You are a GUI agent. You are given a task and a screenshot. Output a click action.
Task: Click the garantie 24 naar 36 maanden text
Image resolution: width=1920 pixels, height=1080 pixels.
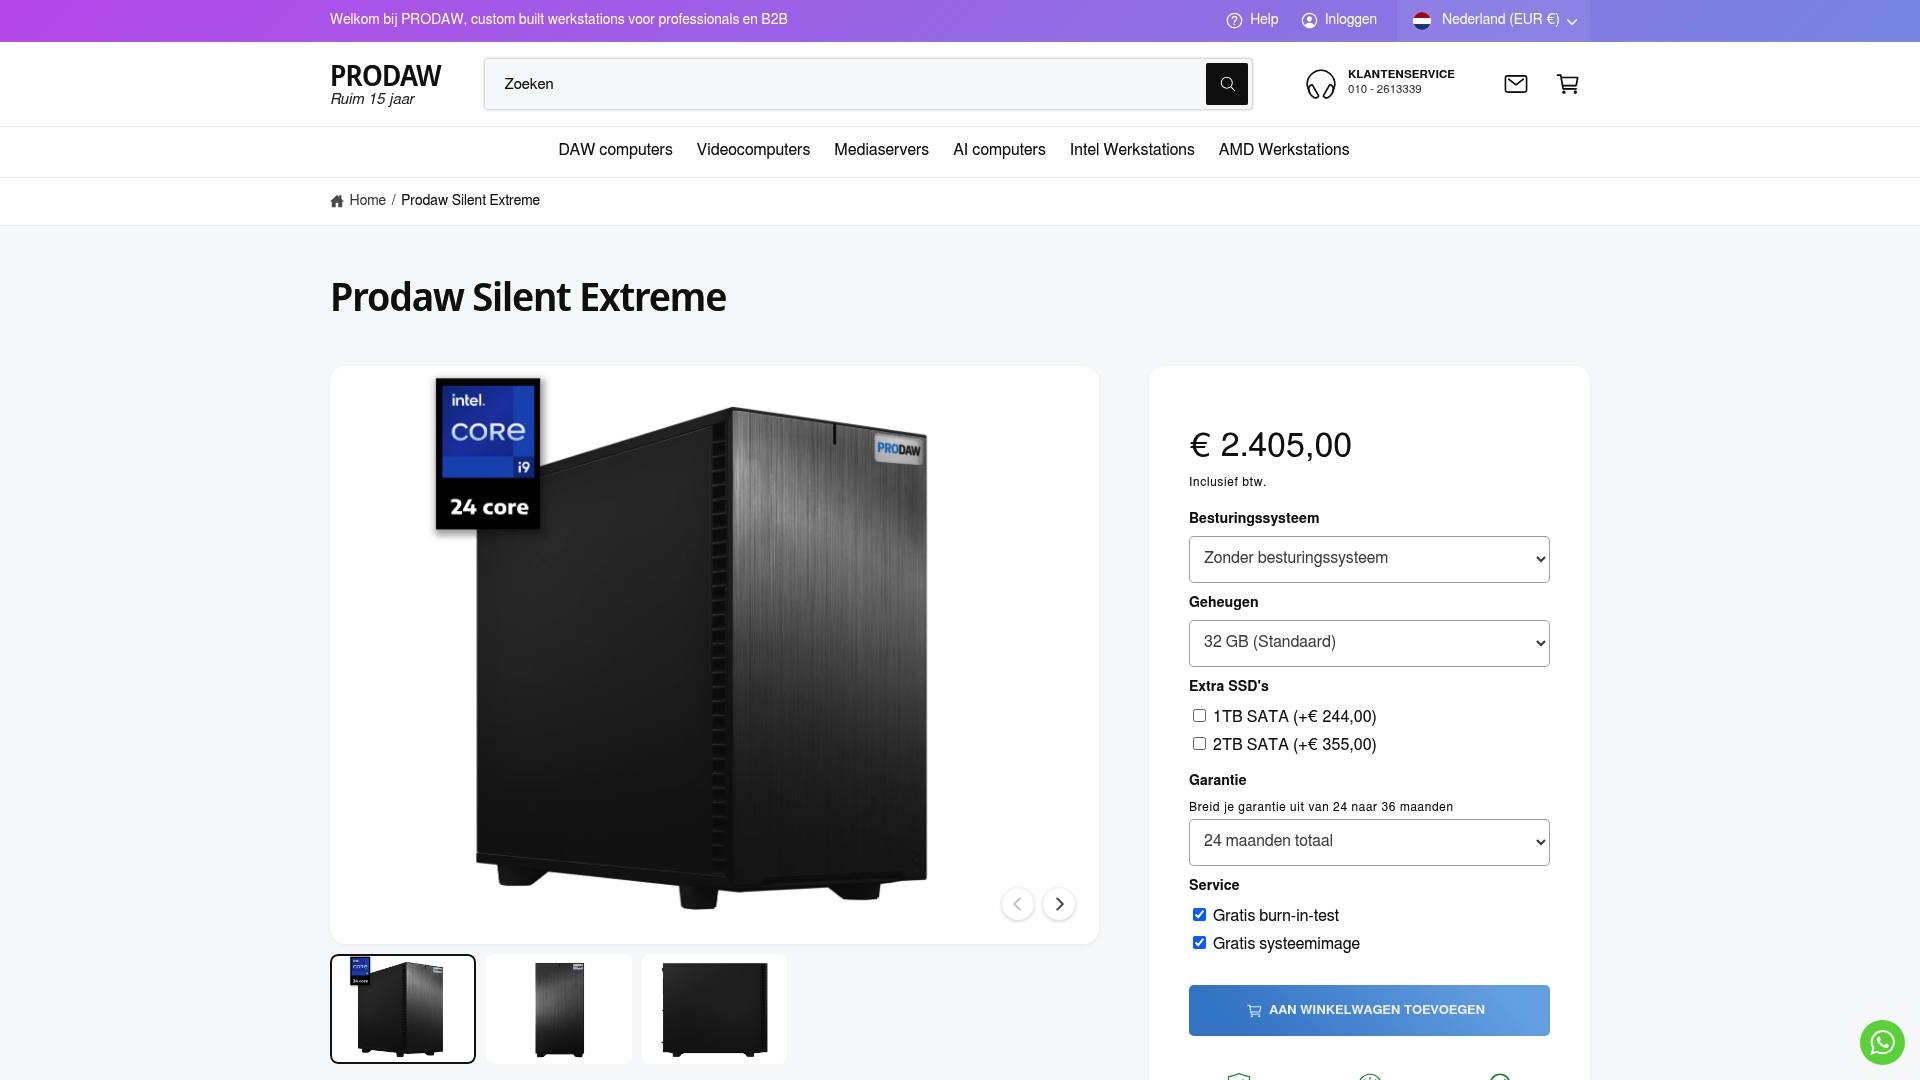click(1321, 807)
